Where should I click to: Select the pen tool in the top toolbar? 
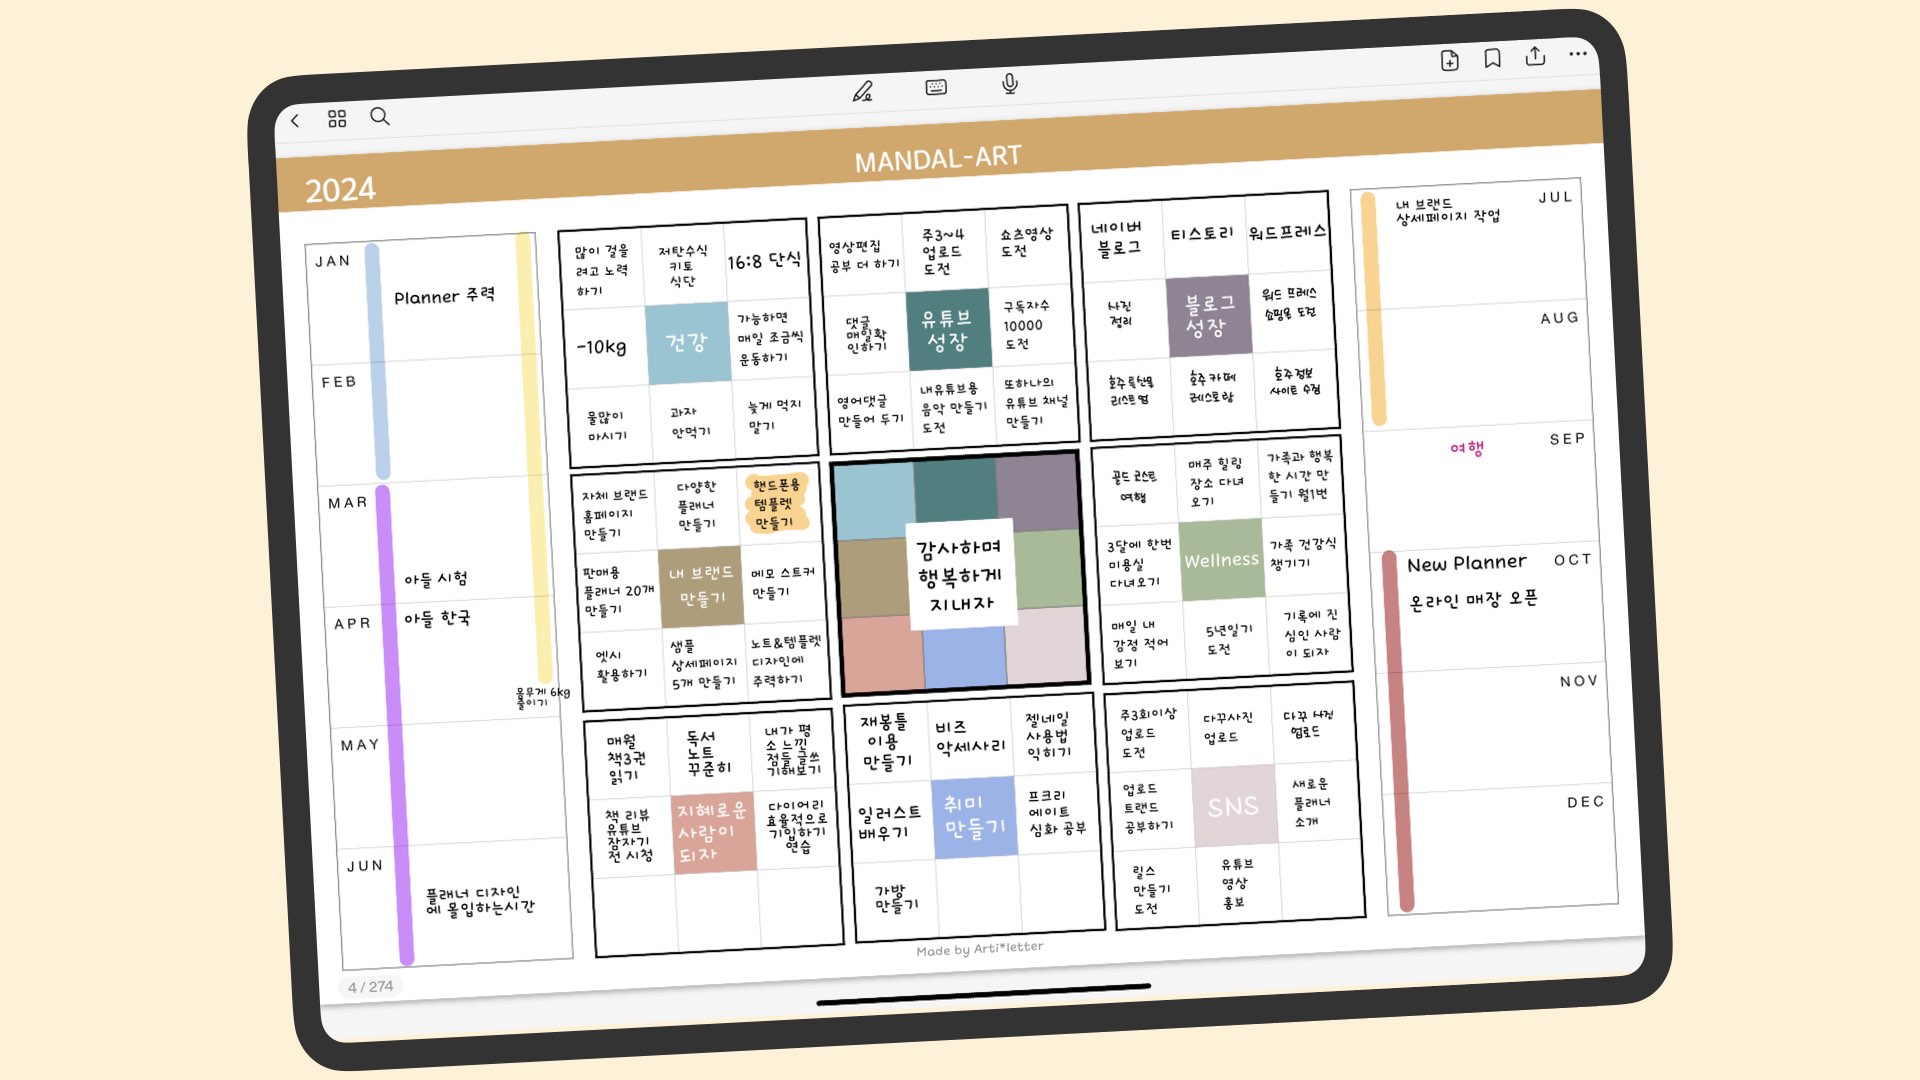(x=865, y=92)
